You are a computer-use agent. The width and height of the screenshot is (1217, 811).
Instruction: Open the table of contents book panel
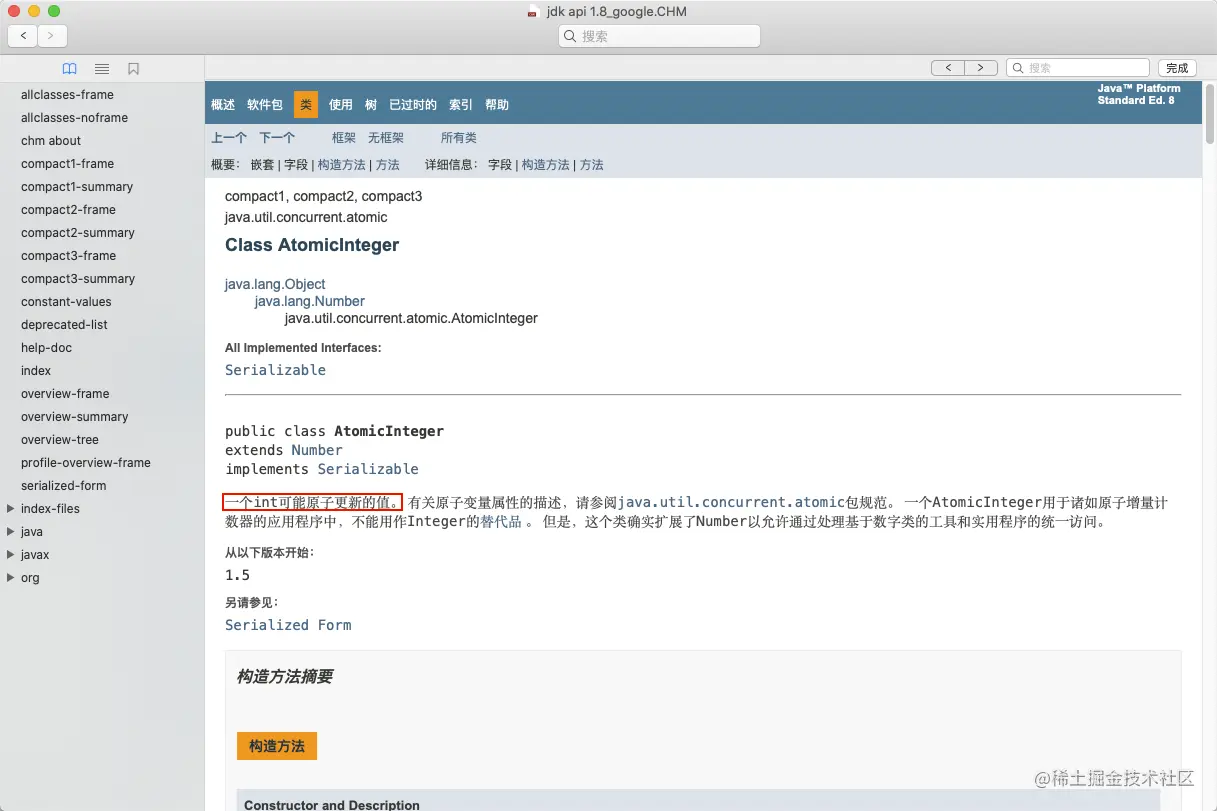coord(69,68)
